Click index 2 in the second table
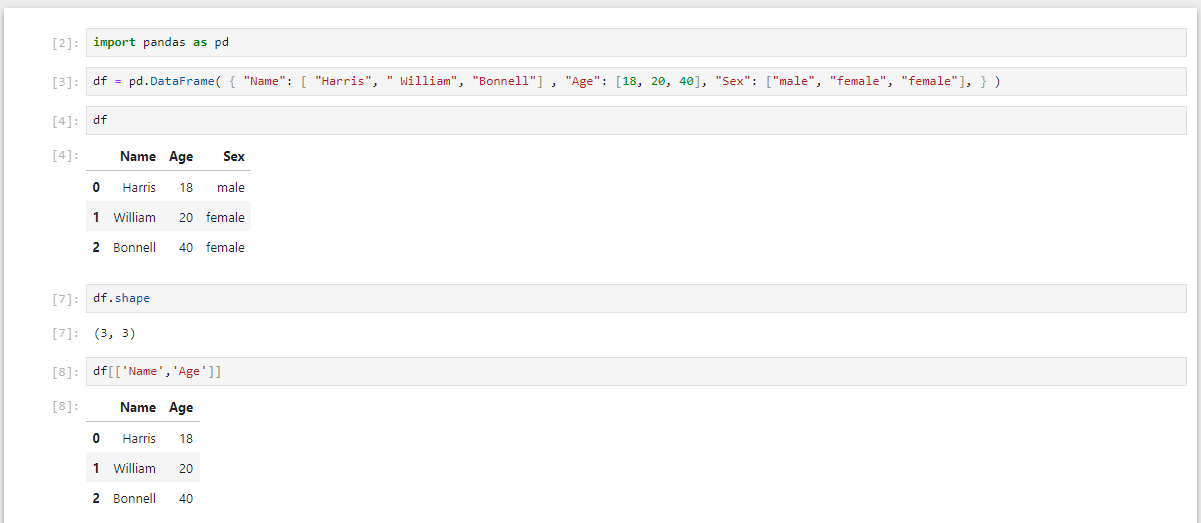The height and width of the screenshot is (523, 1201). pos(96,498)
